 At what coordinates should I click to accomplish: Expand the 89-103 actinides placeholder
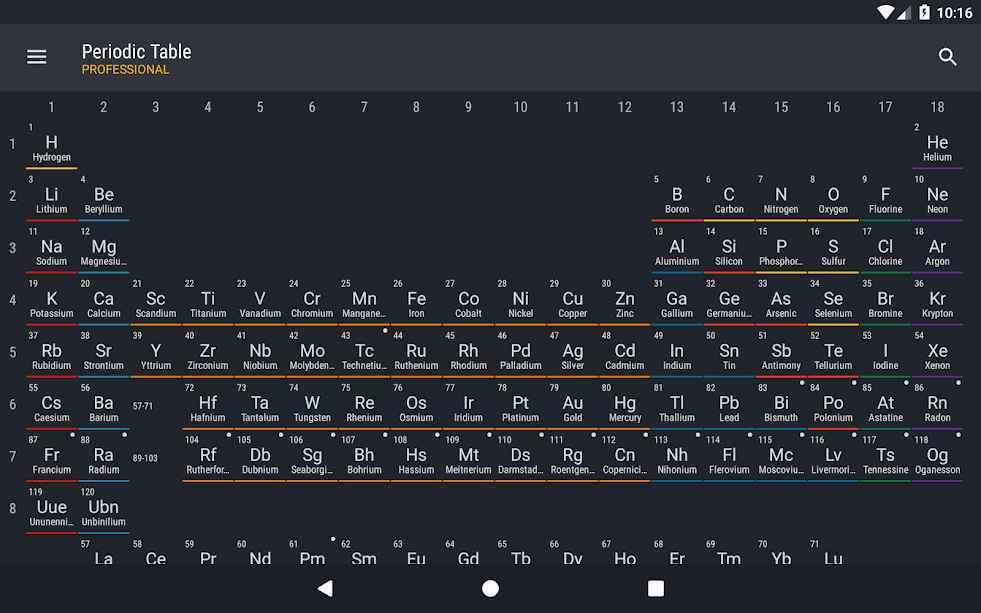coord(145,458)
